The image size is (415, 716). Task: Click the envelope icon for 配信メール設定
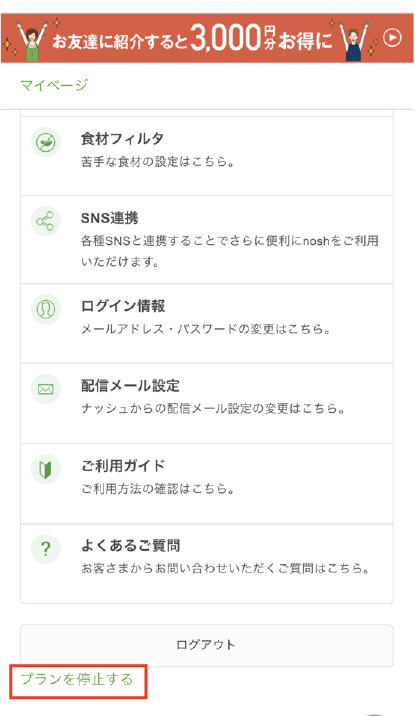click(x=46, y=389)
